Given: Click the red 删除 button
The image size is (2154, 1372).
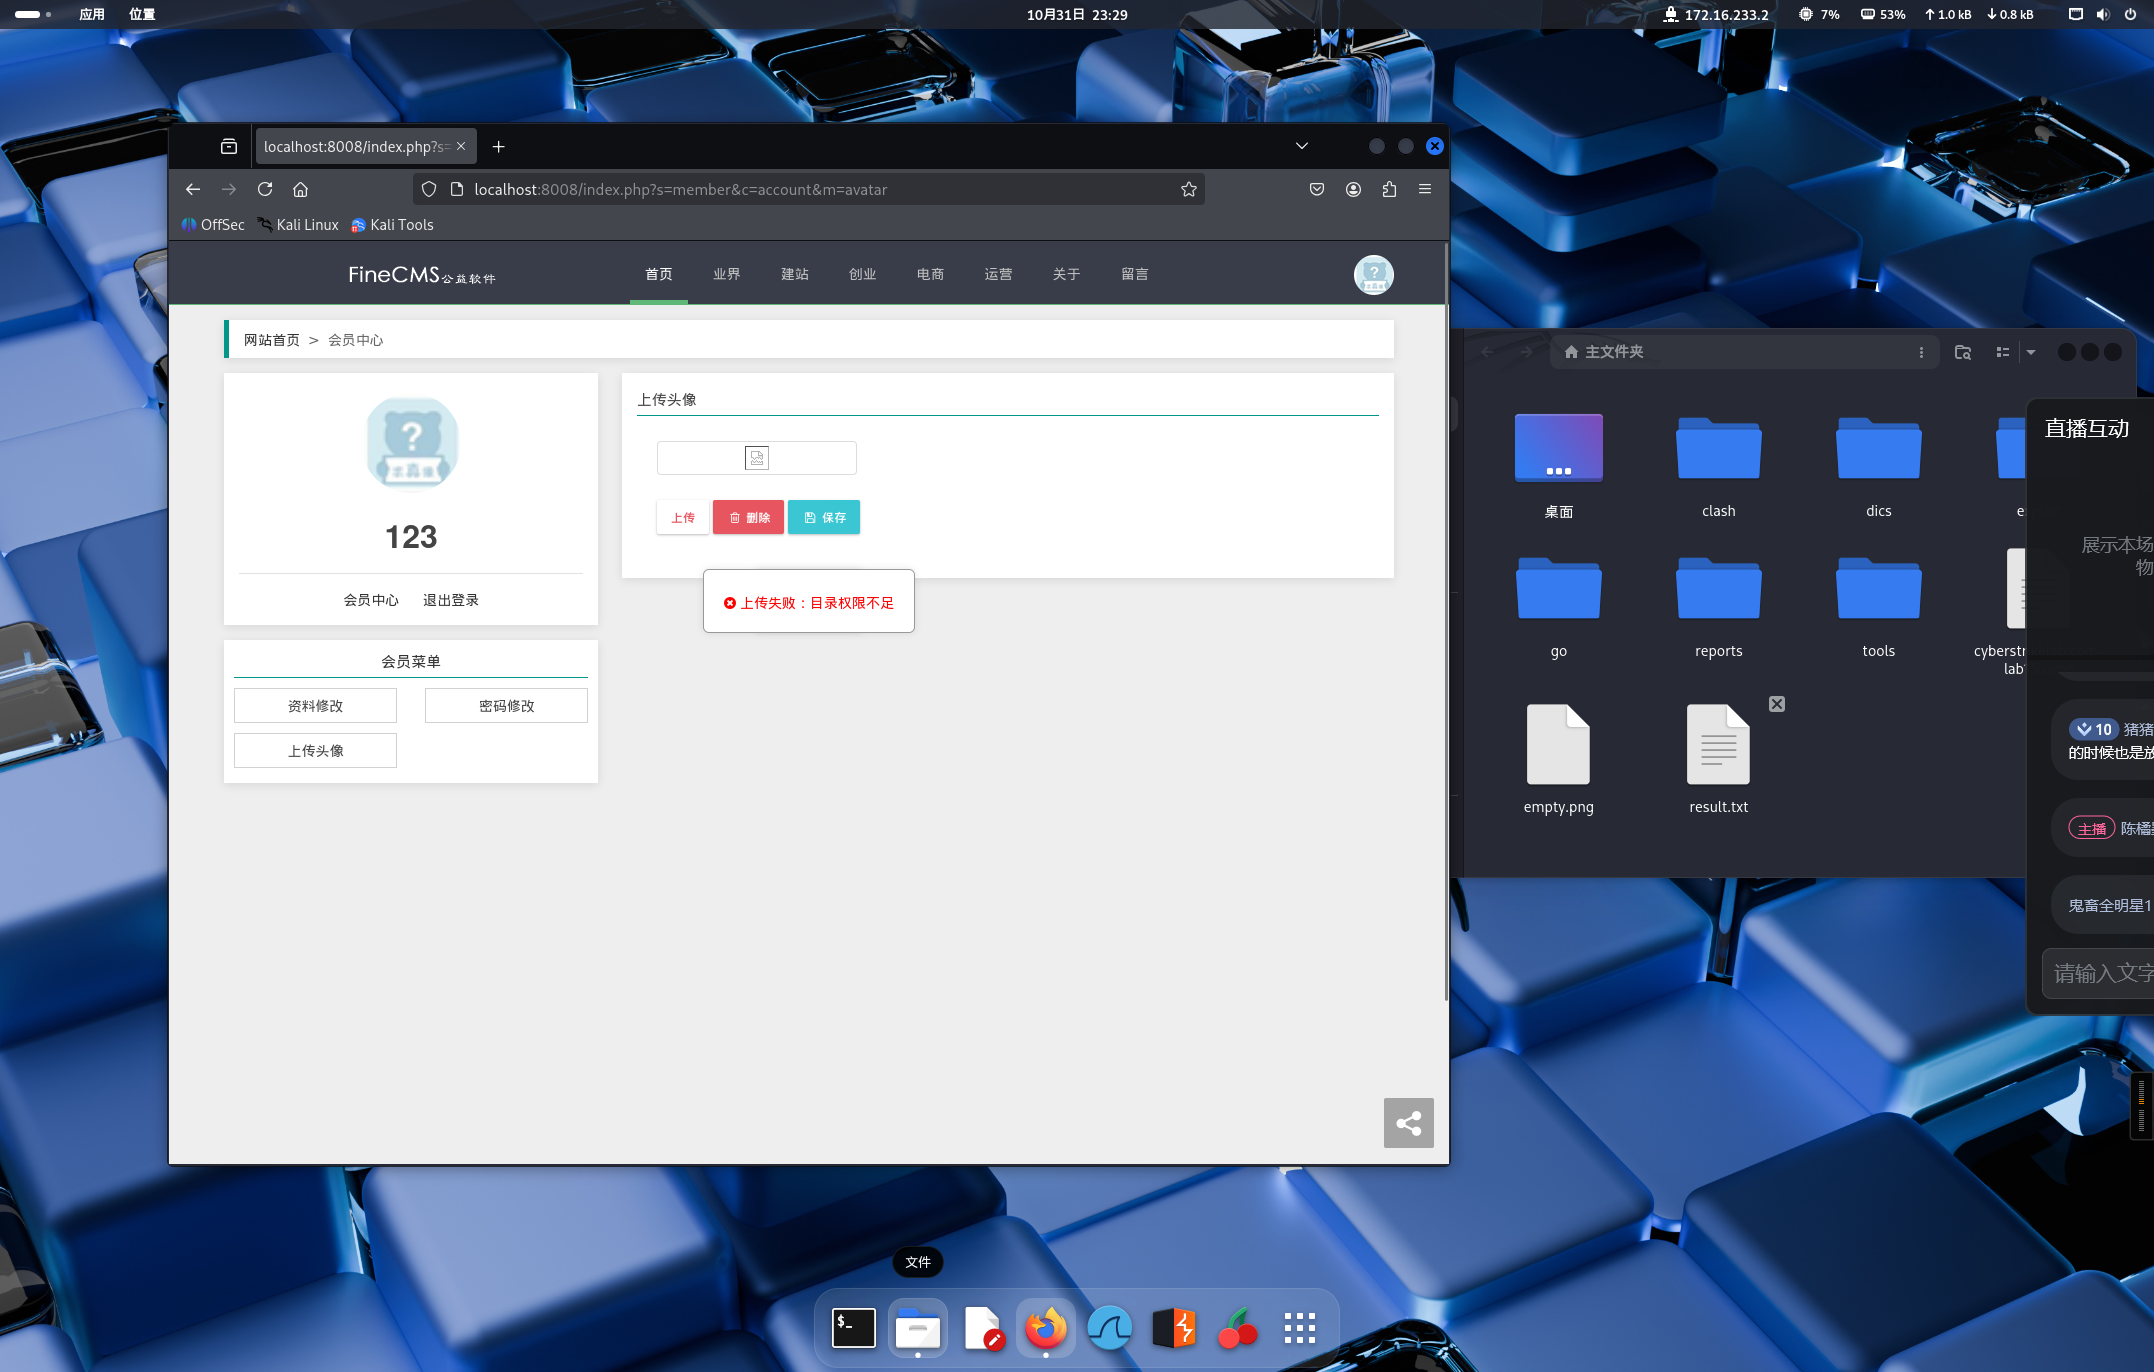Looking at the screenshot, I should point(748,517).
